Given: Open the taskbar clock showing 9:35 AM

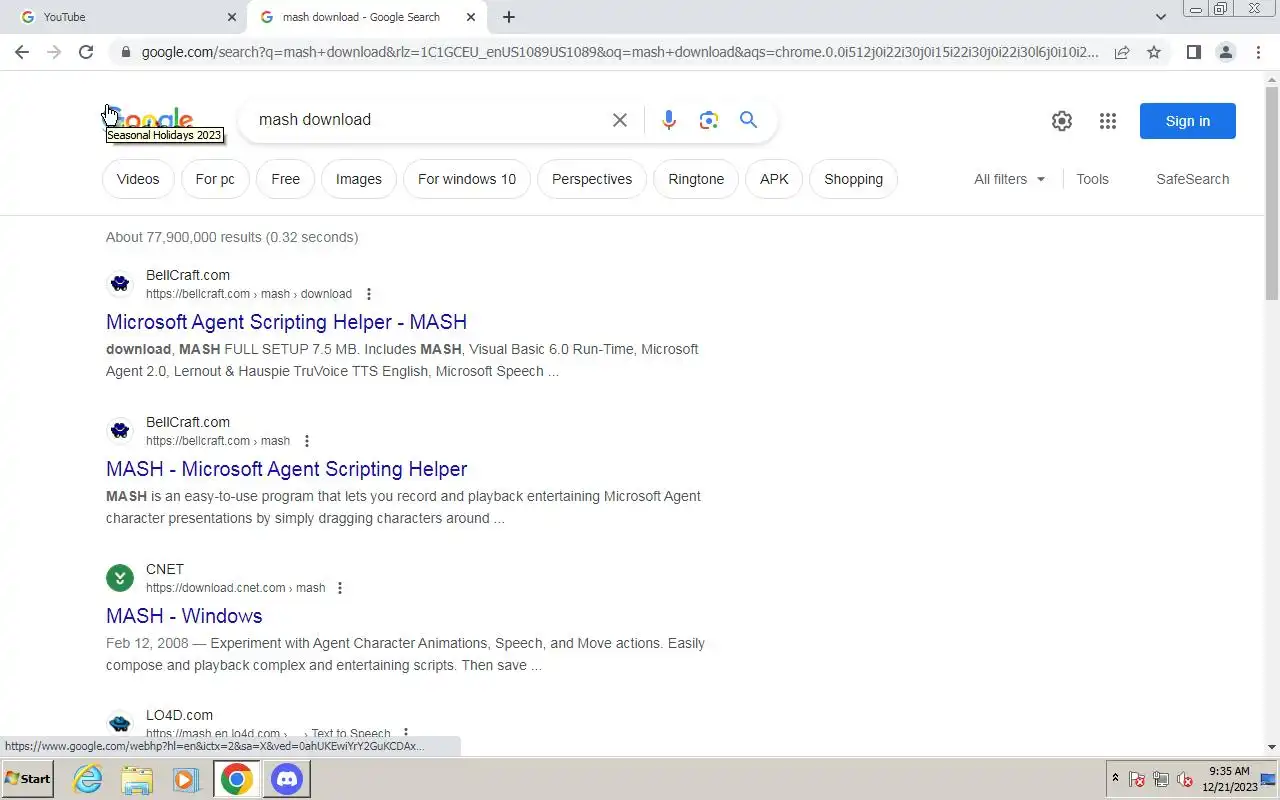Looking at the screenshot, I should pos(1230,779).
